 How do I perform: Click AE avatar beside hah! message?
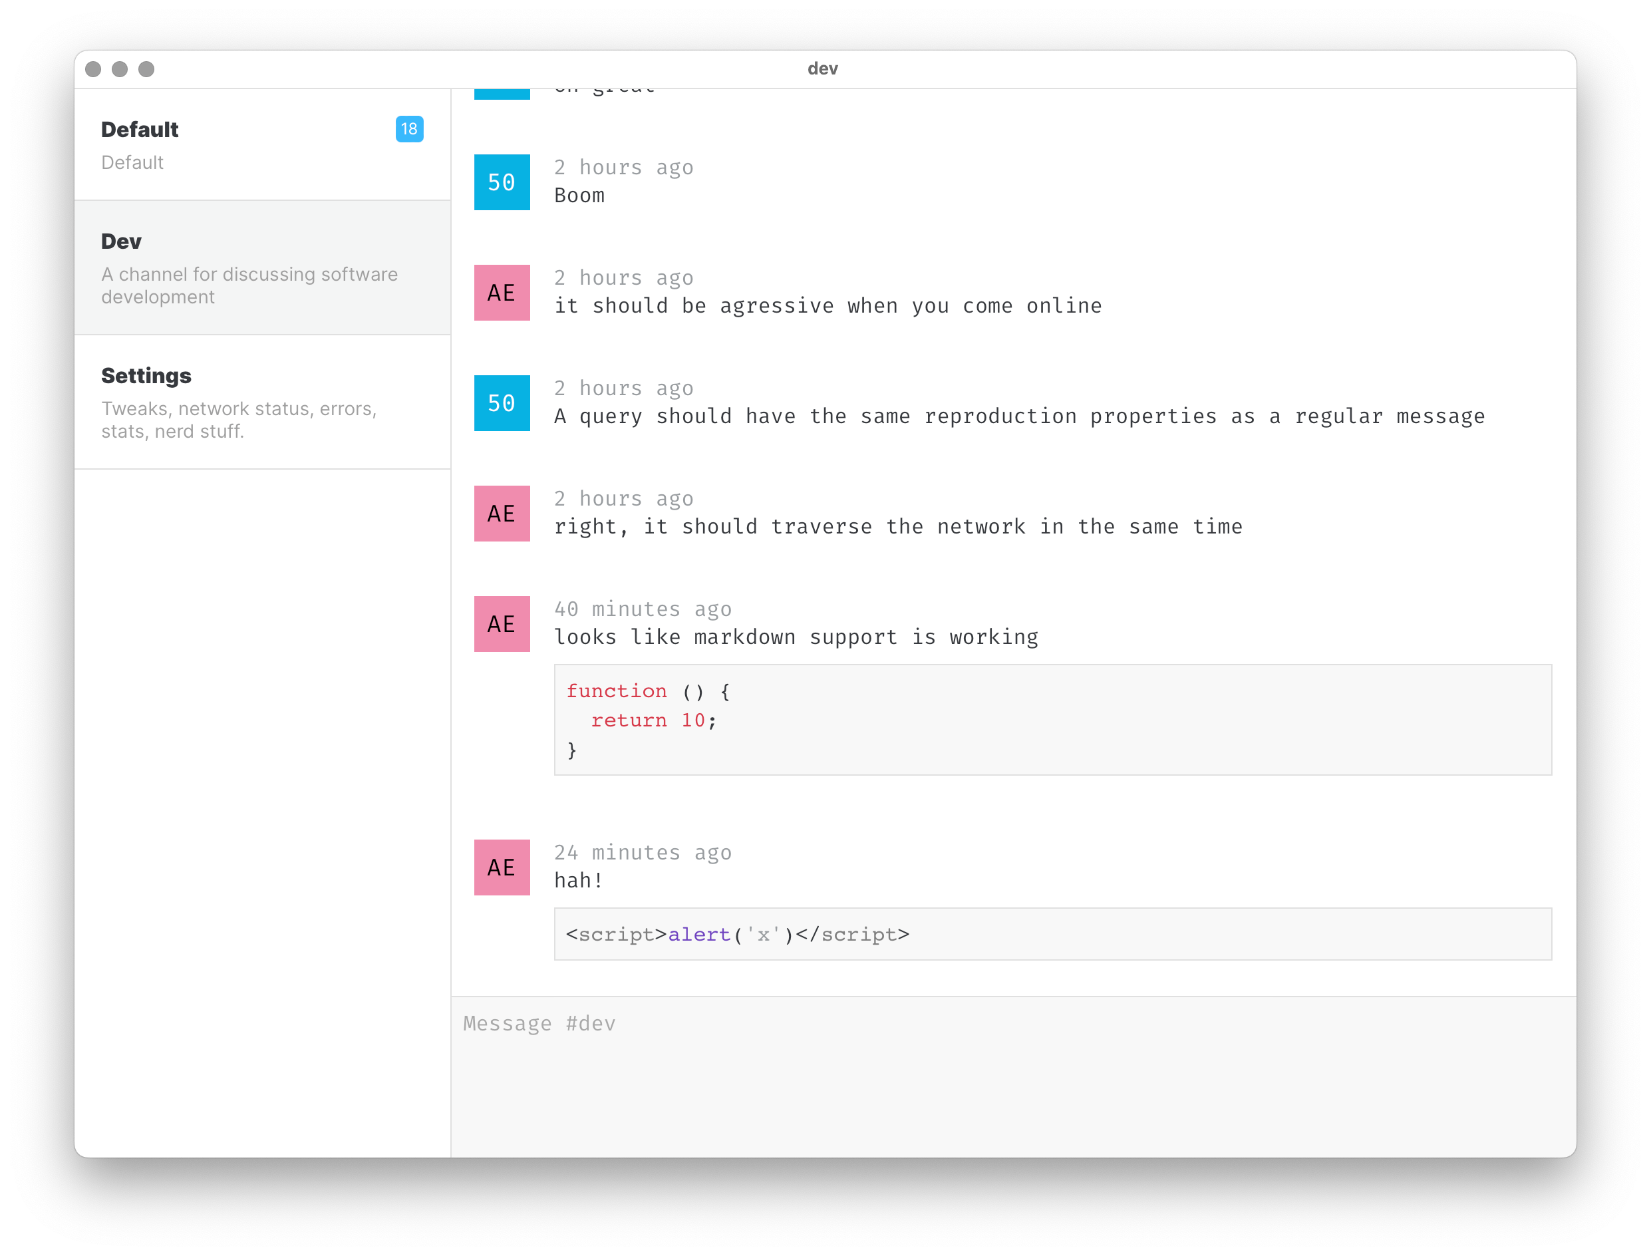502,867
